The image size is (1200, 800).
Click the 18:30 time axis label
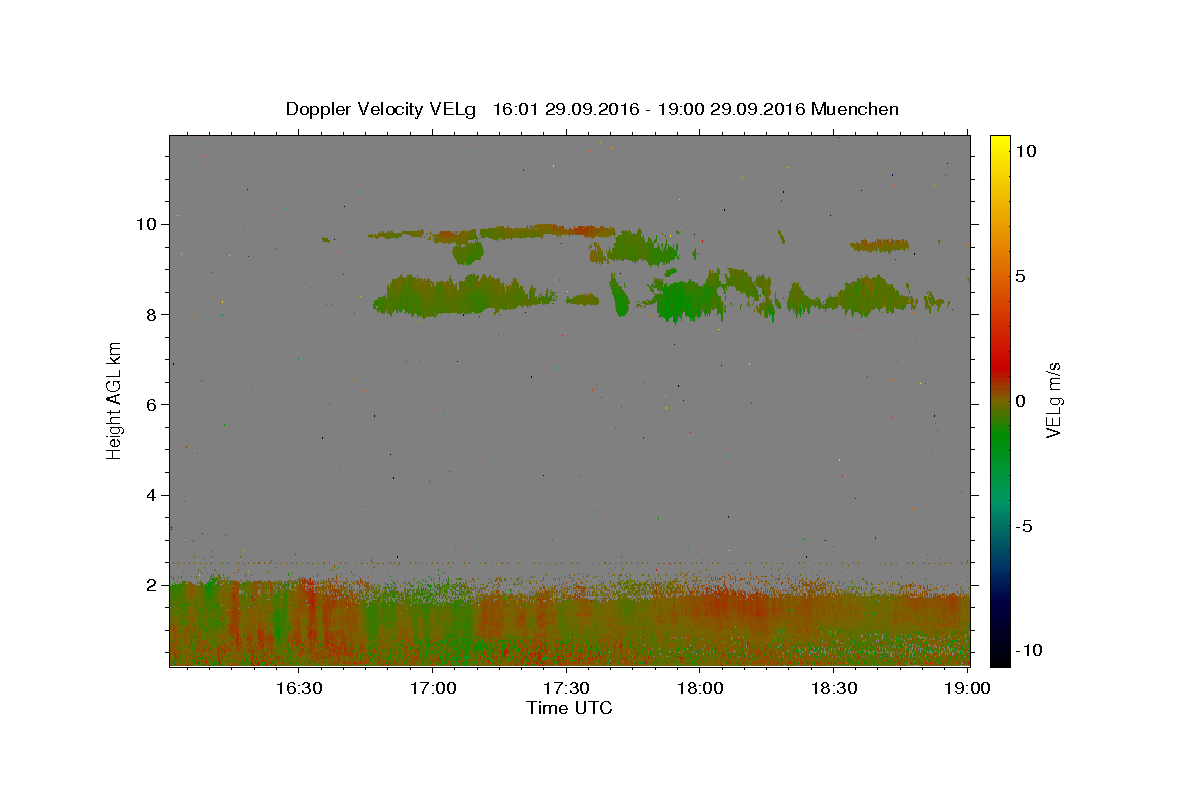pyautogui.click(x=834, y=689)
